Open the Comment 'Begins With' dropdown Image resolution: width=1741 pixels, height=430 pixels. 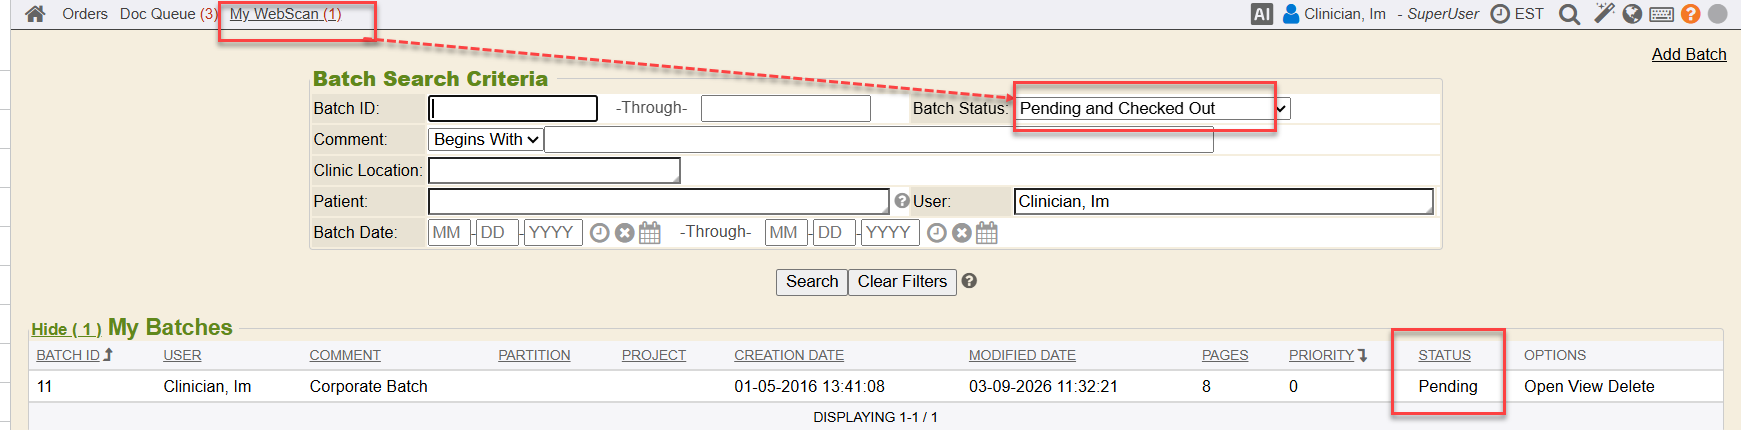[x=486, y=140]
